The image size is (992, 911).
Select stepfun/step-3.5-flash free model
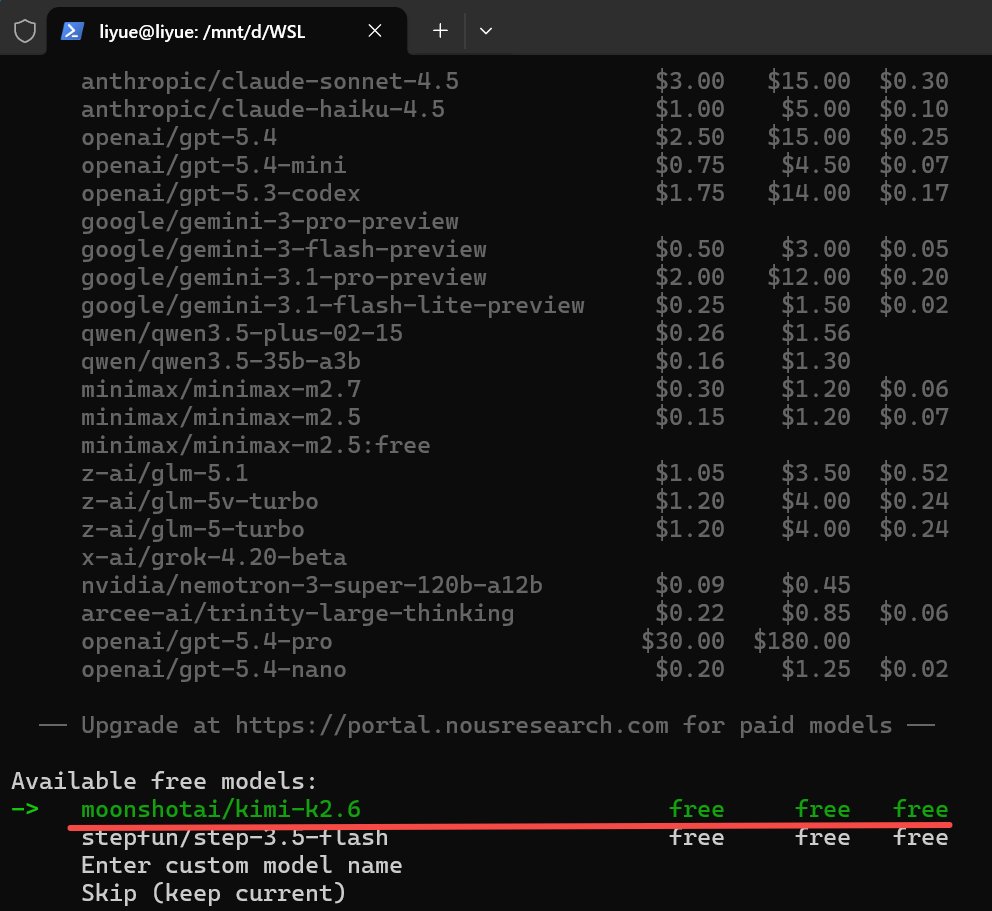tap(514, 838)
